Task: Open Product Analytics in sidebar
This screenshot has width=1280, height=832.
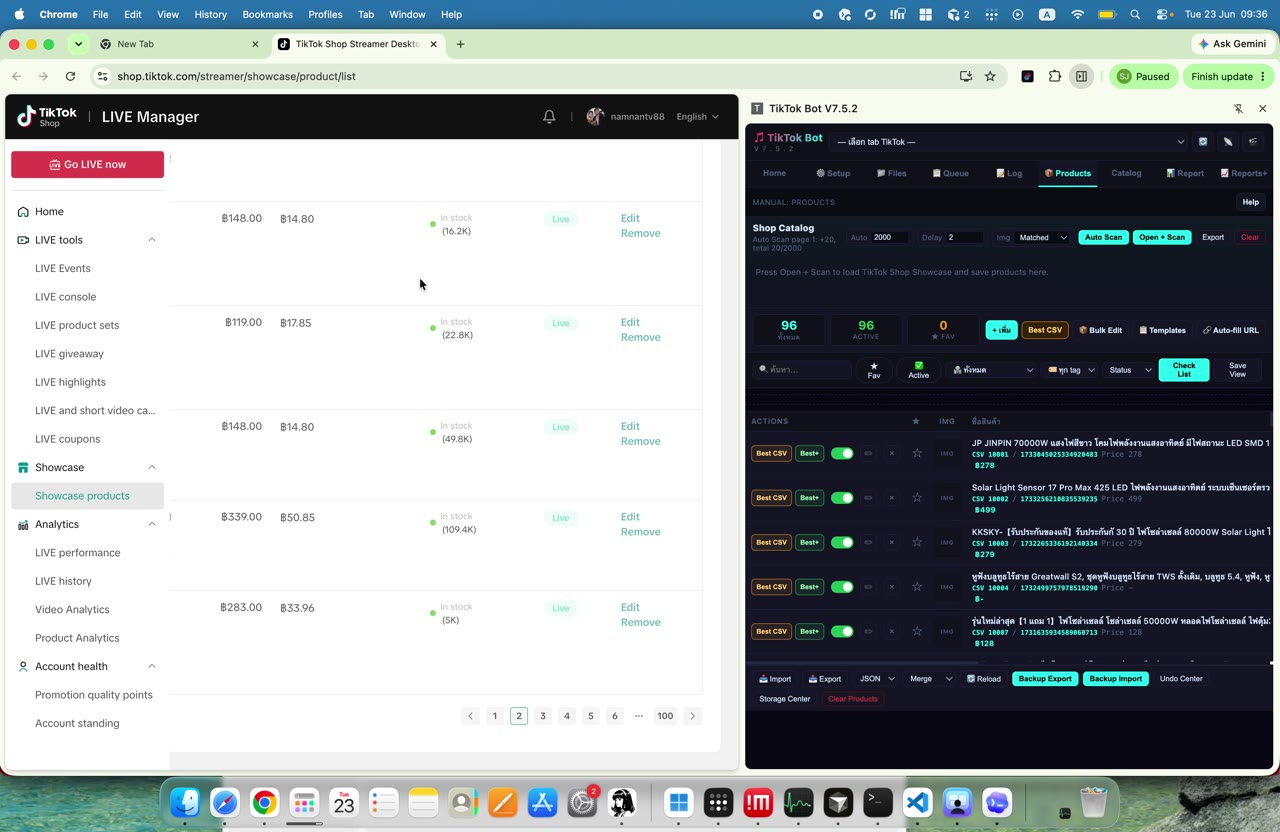Action: click(x=77, y=638)
